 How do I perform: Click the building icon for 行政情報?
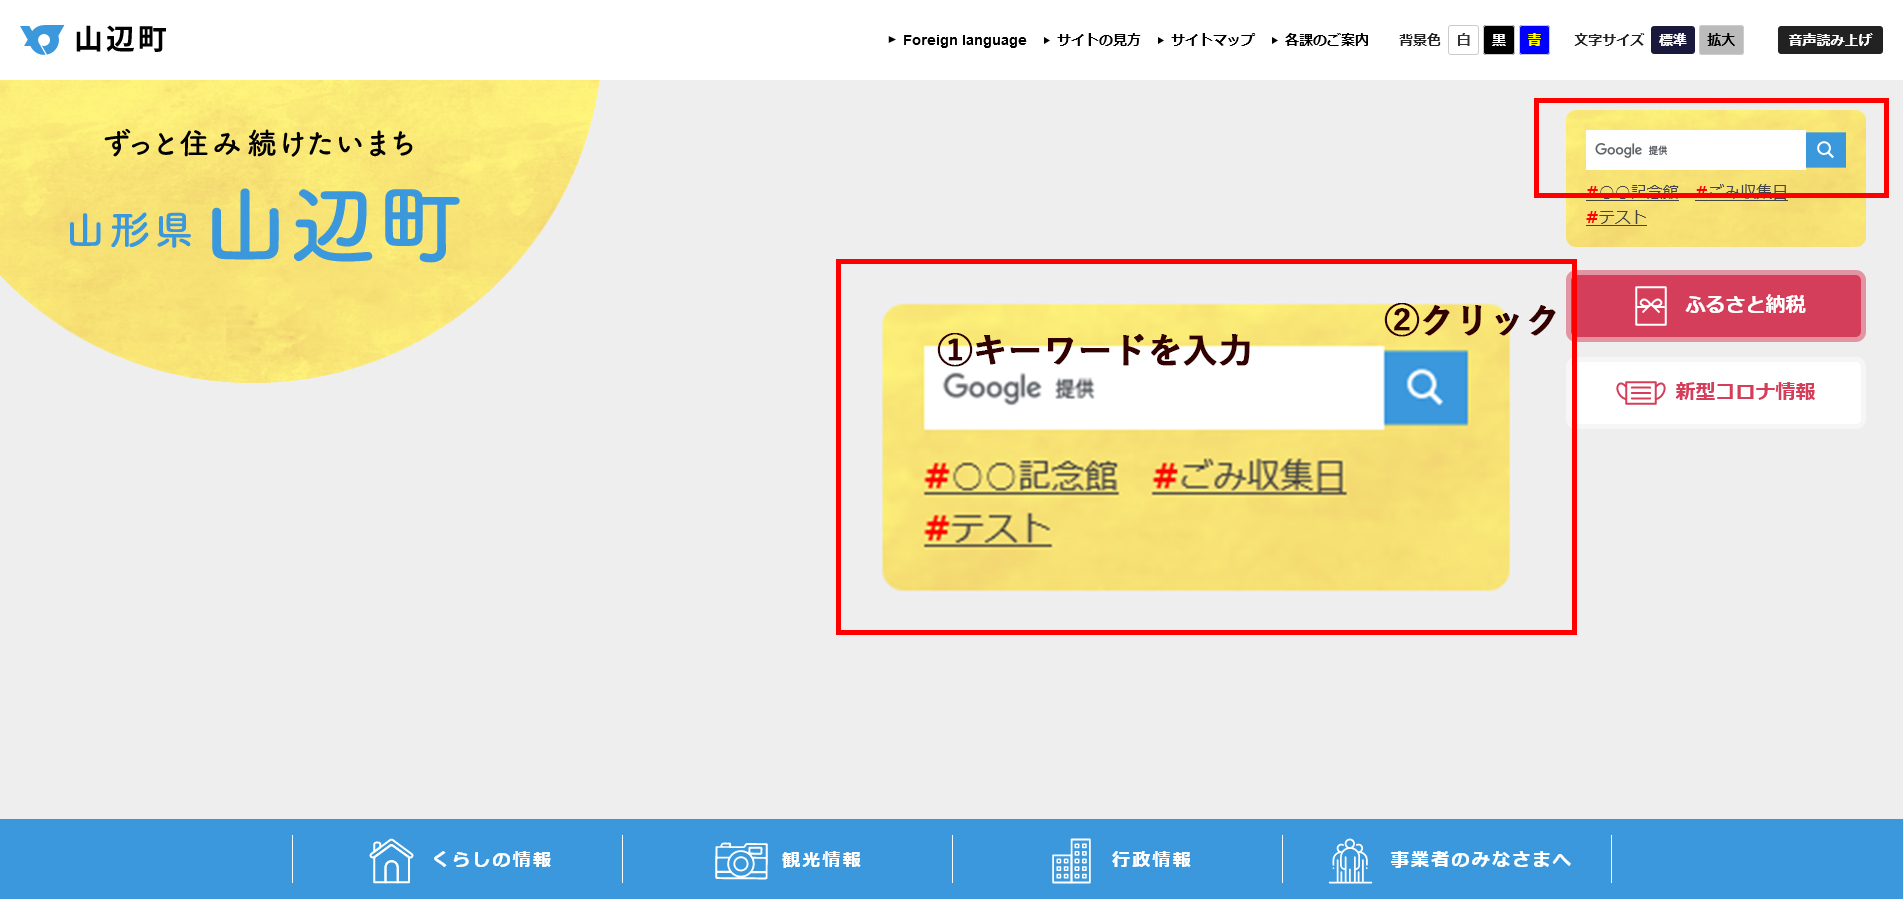pyautogui.click(x=1071, y=860)
